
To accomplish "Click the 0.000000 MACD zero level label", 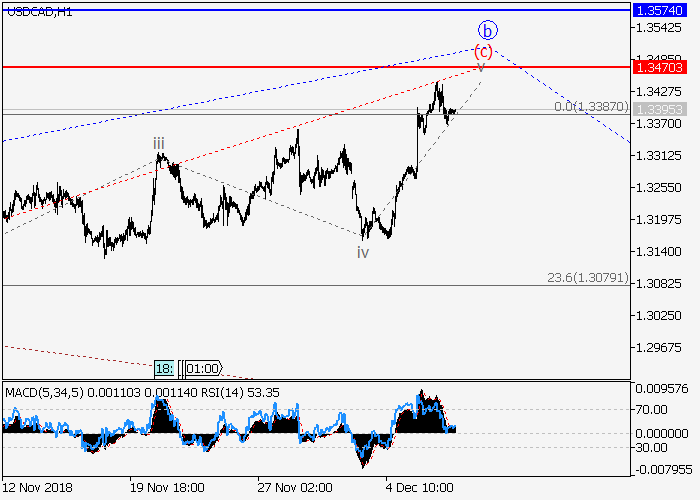I will pyautogui.click(x=662, y=433).
